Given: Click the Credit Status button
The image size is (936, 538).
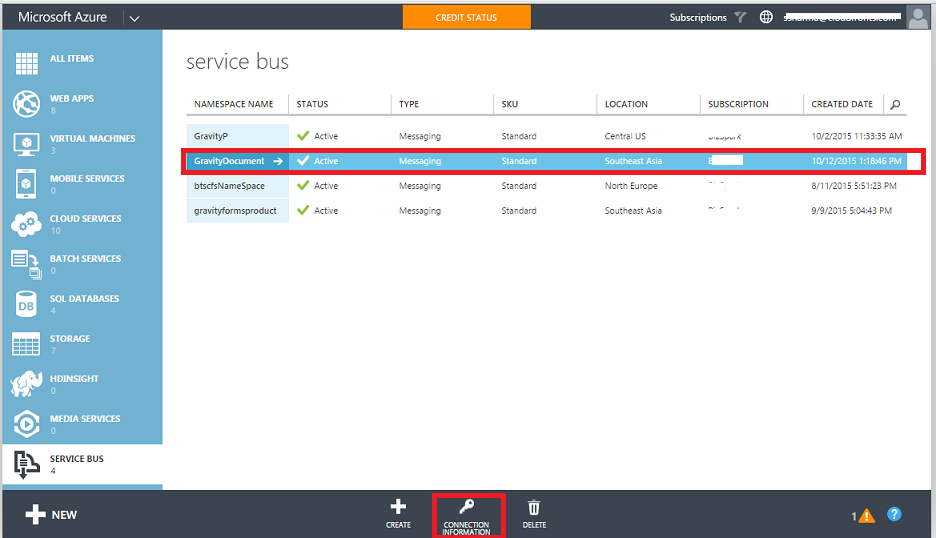Looking at the screenshot, I should click(466, 17).
